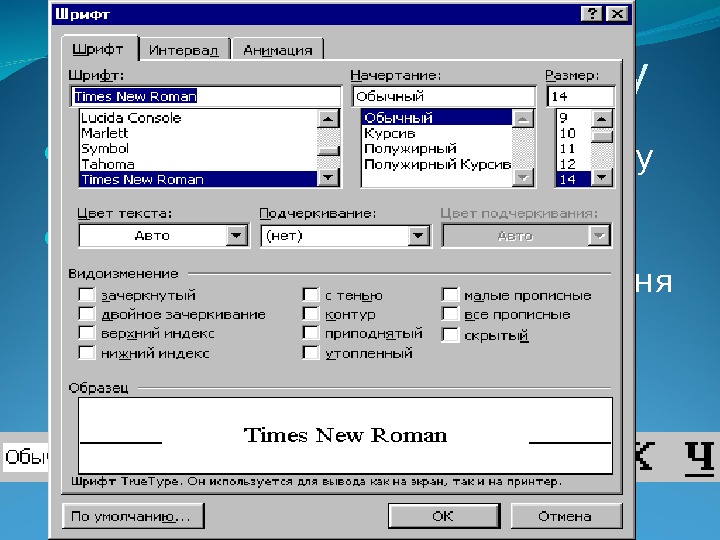Select Lucida Console in font list
Image resolution: width=720 pixels, height=540 pixels.
pos(198,118)
